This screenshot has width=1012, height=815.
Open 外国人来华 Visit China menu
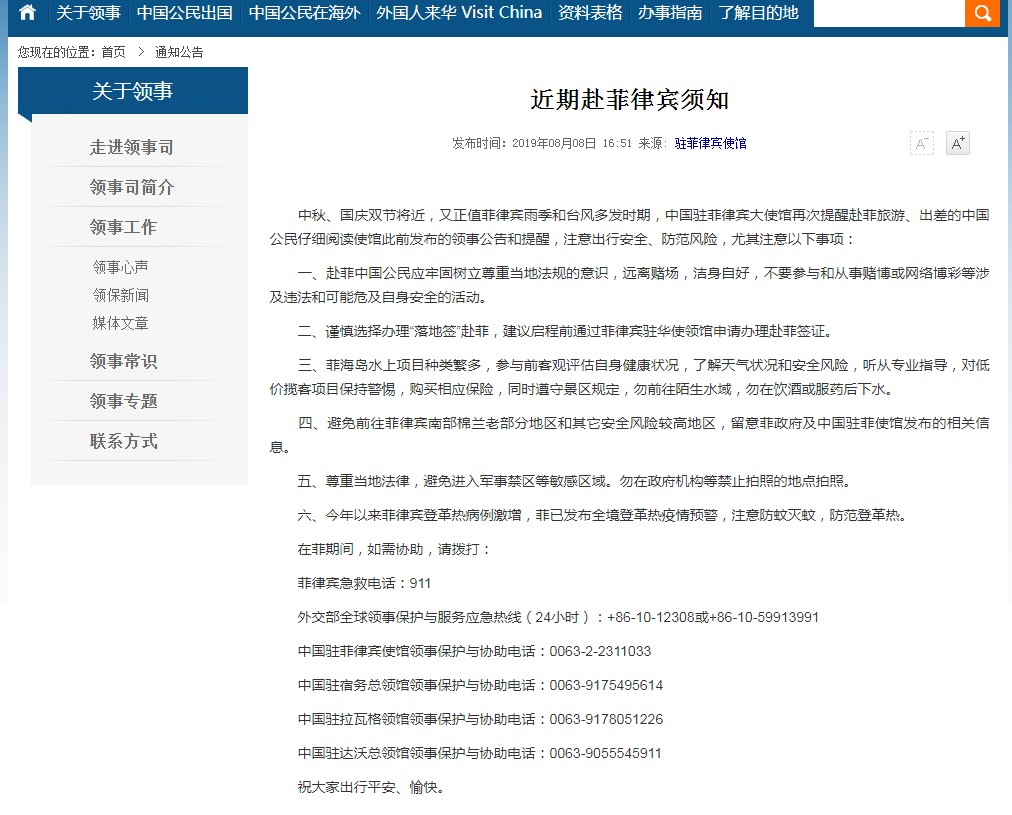tap(459, 13)
